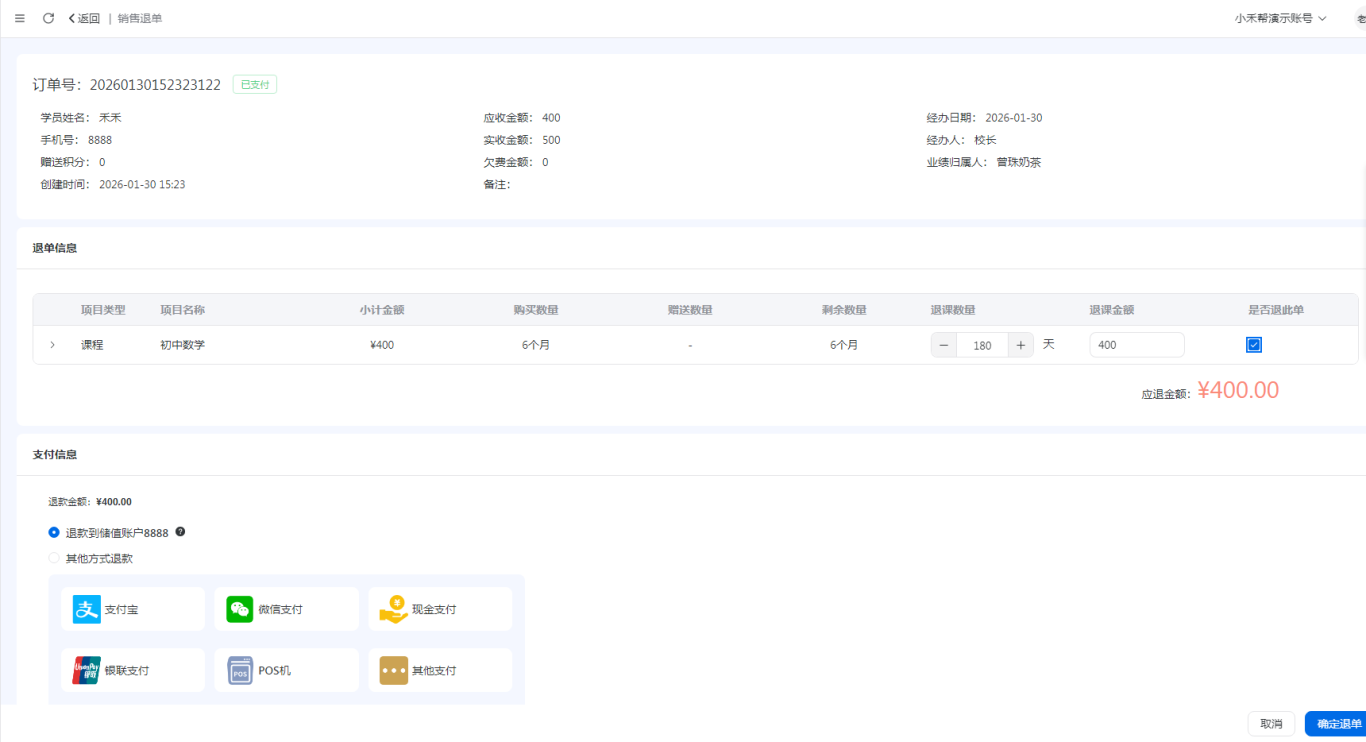Increase refund days with plus button

pyautogui.click(x=1020, y=345)
